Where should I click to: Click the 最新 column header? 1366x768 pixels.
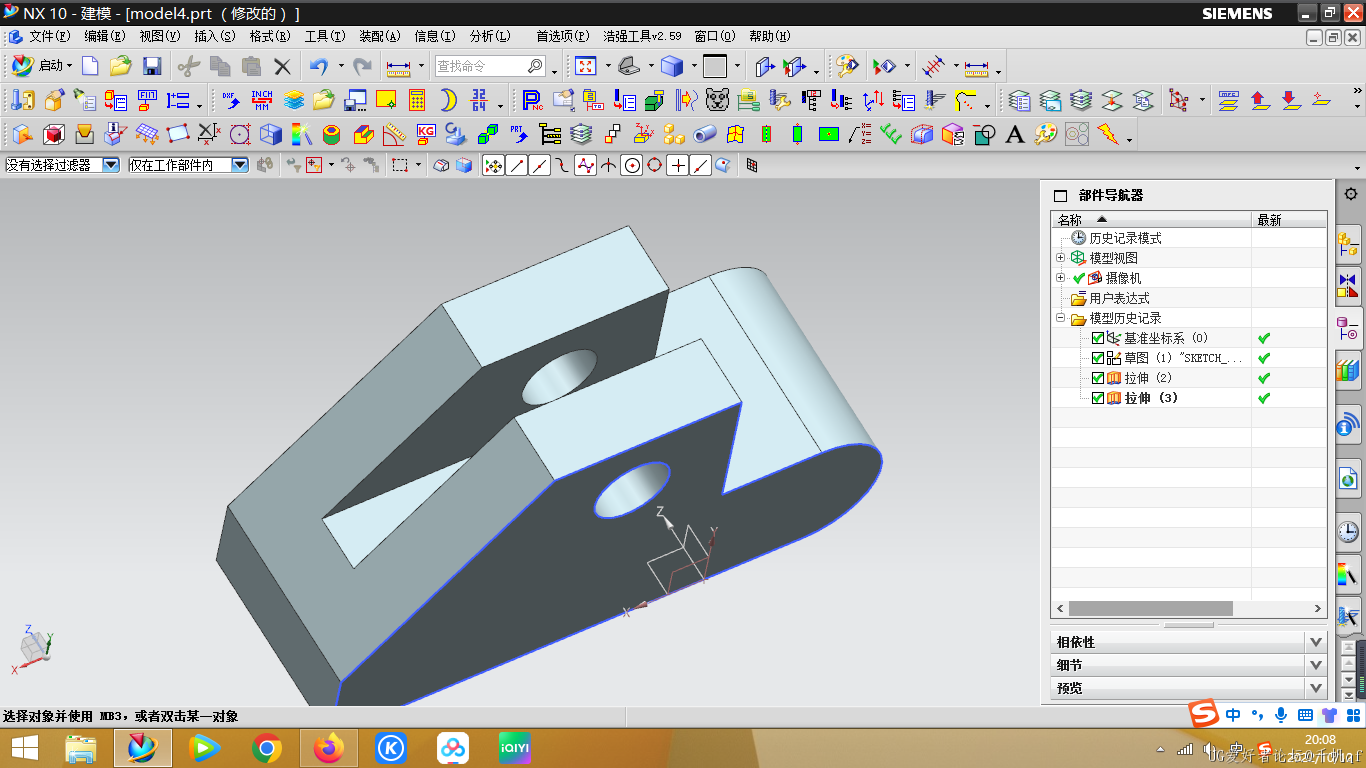click(1289, 220)
